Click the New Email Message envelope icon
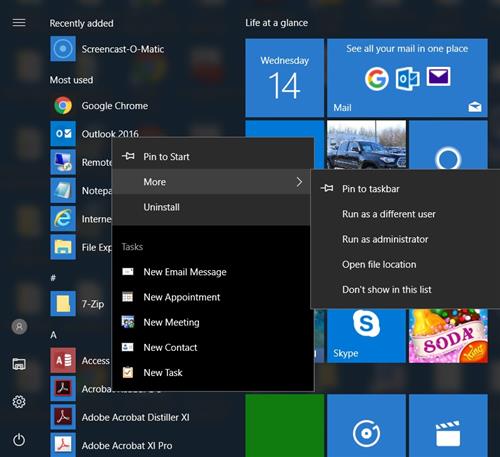Image resolution: width=500 pixels, height=457 pixels. (128, 272)
